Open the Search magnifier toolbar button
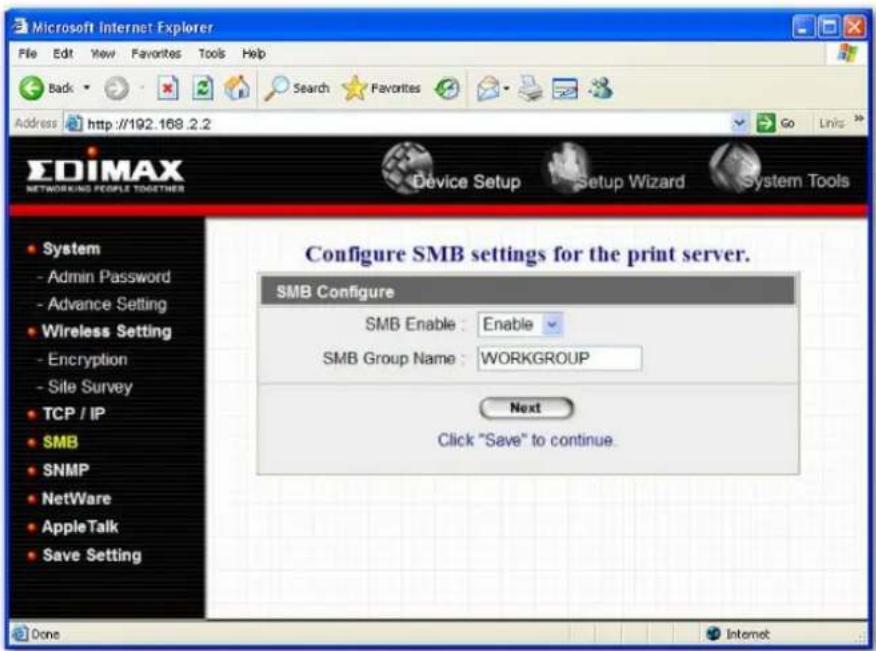 click(297, 88)
